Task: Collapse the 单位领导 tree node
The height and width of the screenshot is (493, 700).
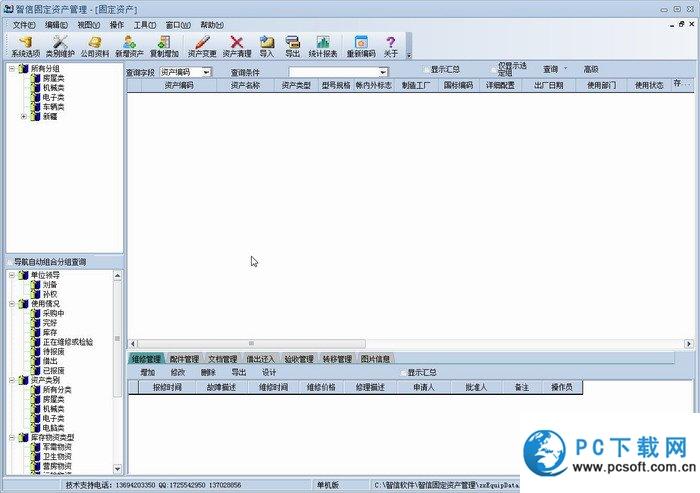Action: pos(12,275)
